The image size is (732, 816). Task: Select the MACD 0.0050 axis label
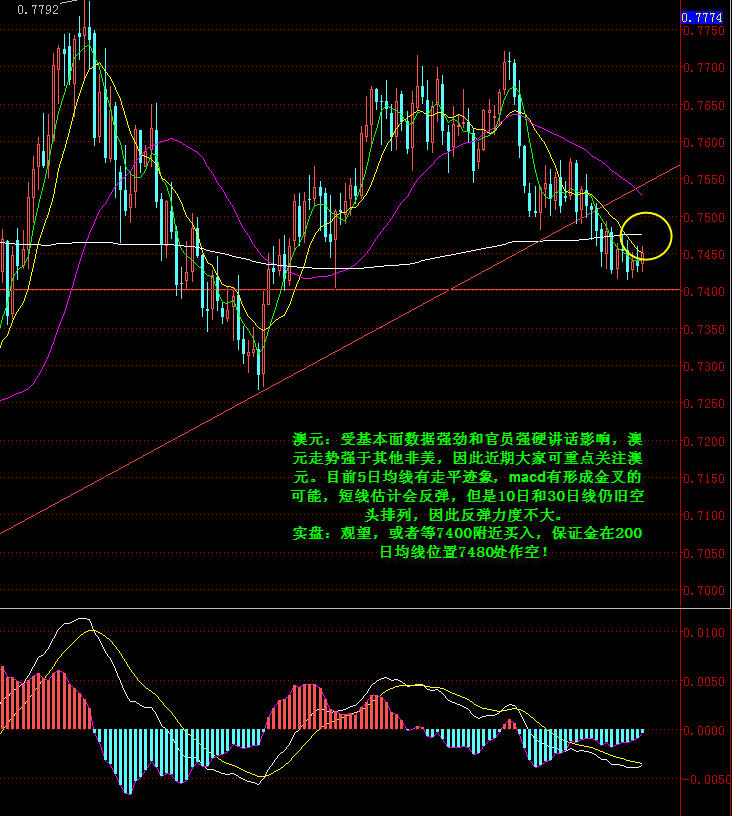(704, 682)
